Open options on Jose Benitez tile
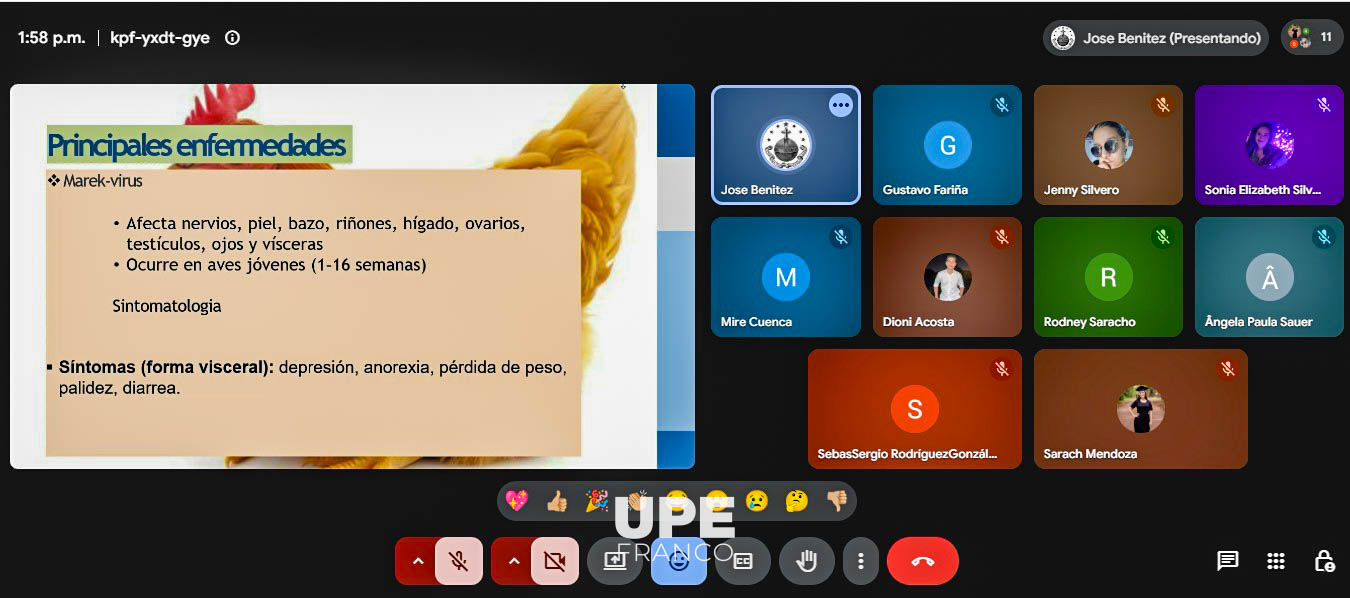Screen dimensions: 1350x598 coord(841,104)
